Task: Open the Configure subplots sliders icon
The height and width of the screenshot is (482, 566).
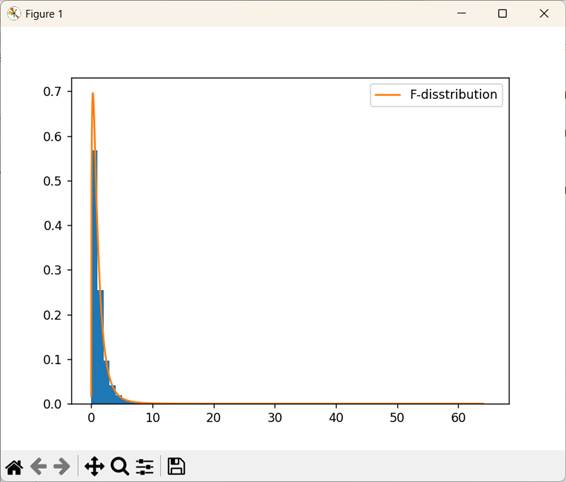Action: tap(145, 466)
